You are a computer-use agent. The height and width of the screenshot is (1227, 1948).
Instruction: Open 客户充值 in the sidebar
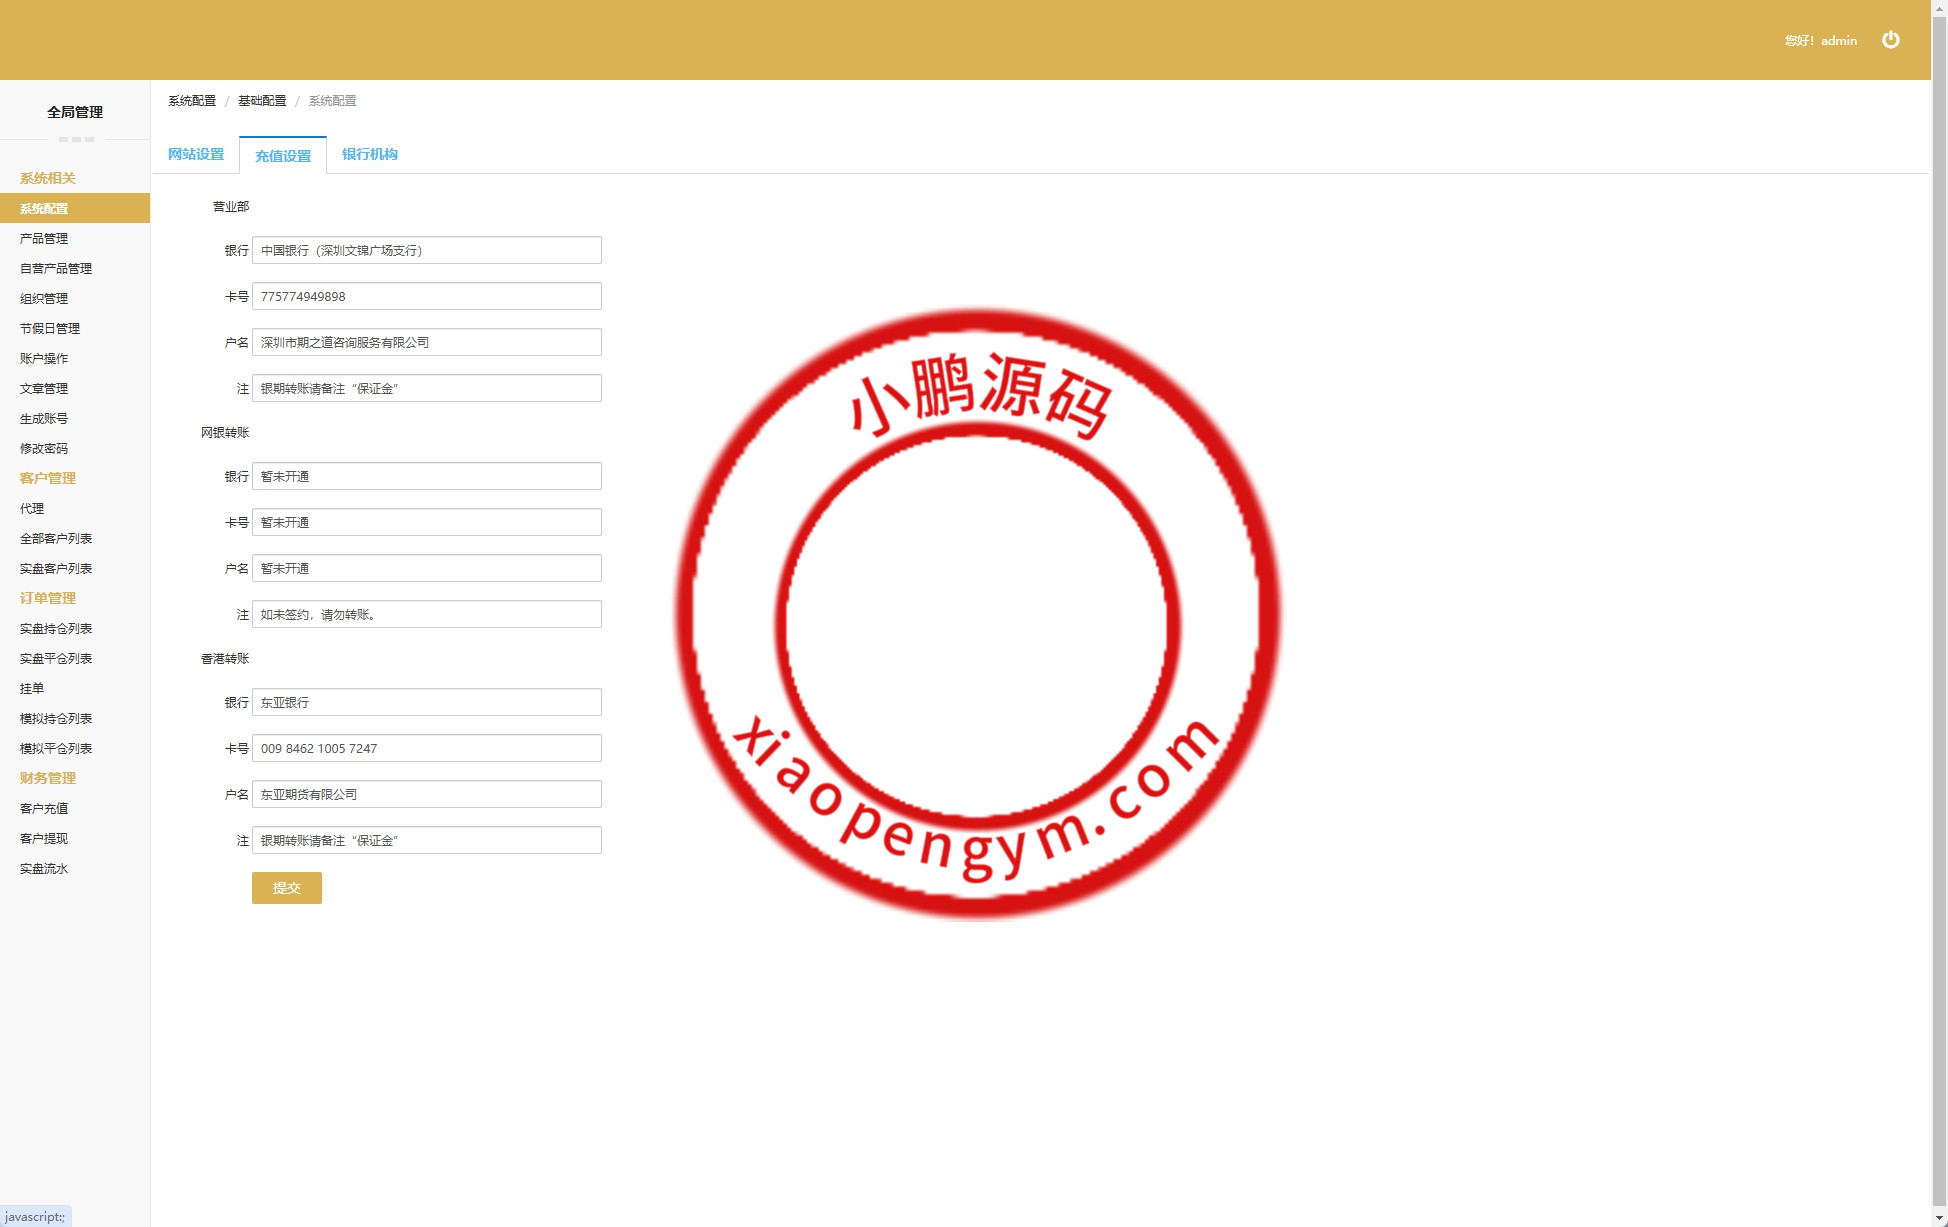[x=44, y=808]
